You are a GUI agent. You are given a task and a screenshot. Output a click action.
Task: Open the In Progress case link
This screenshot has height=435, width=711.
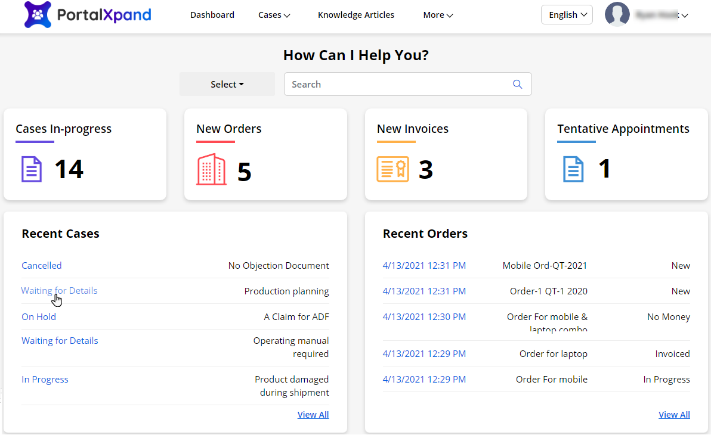pyautogui.click(x=45, y=380)
